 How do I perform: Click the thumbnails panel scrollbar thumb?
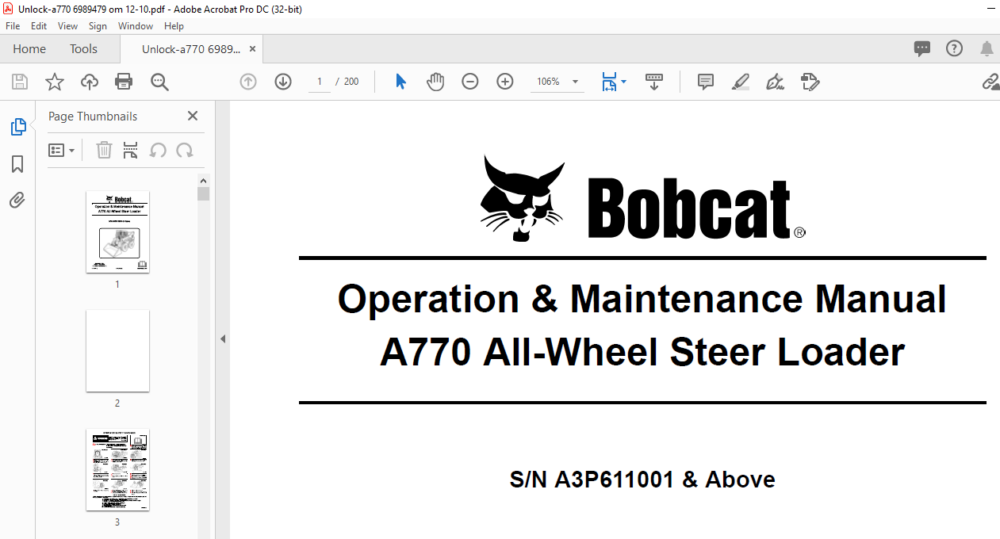coord(203,194)
